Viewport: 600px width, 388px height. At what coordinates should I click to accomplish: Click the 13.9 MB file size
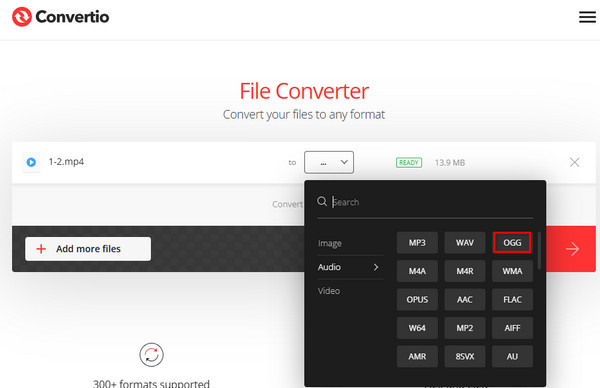click(x=450, y=163)
